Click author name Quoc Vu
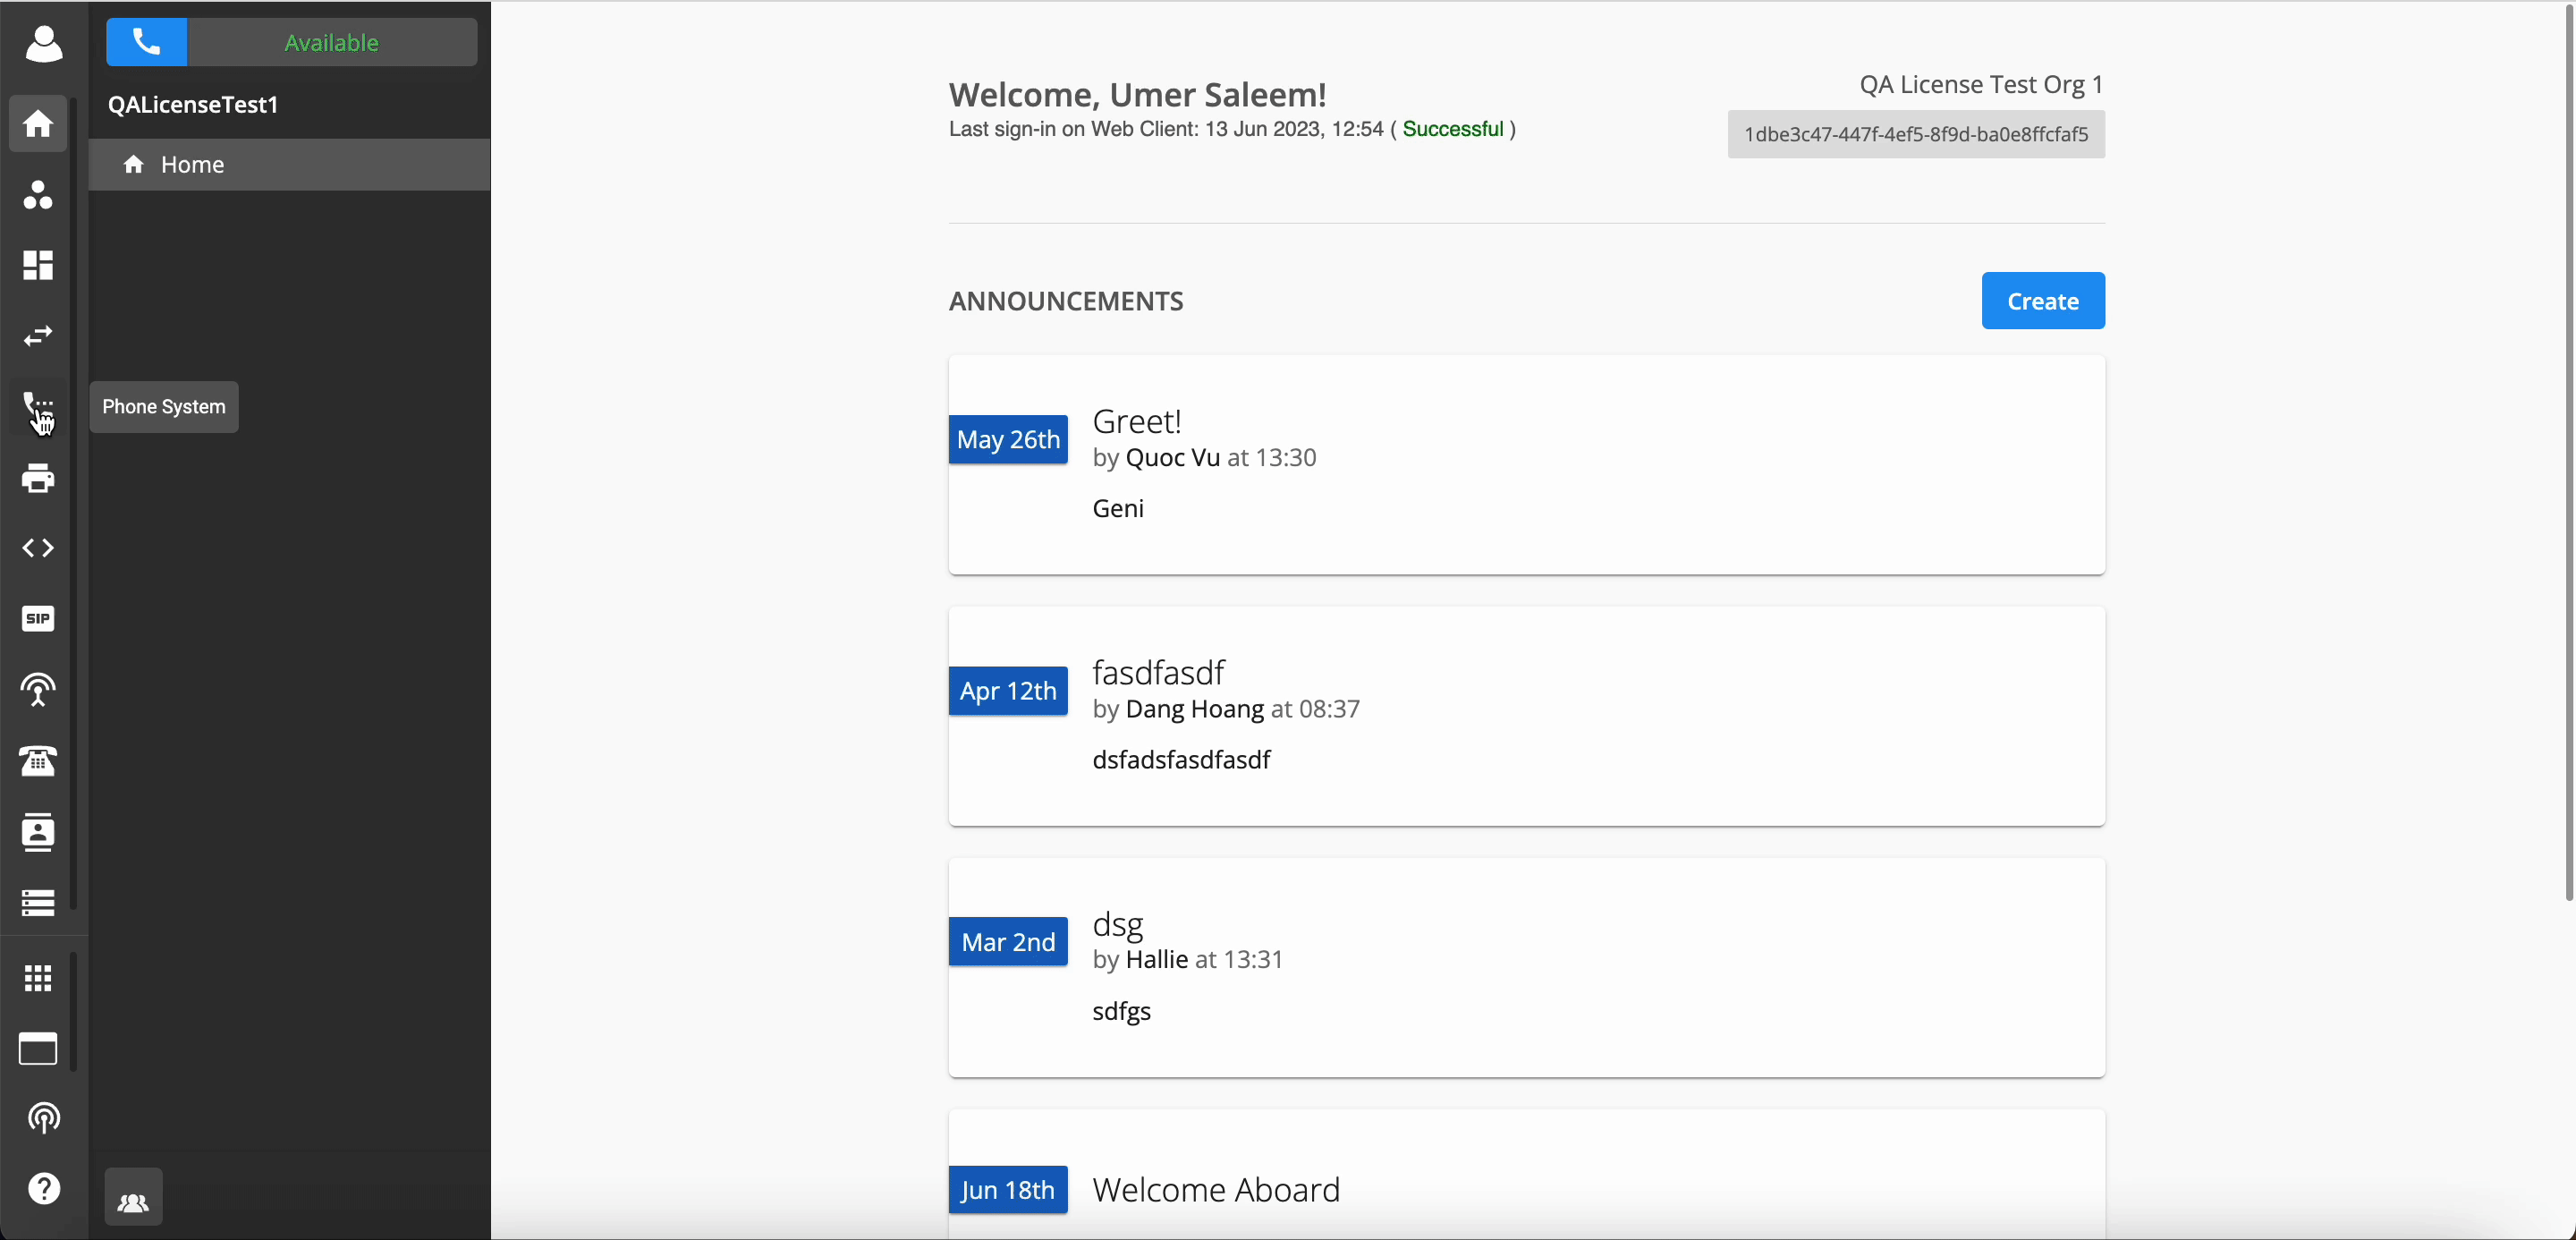 tap(1173, 457)
